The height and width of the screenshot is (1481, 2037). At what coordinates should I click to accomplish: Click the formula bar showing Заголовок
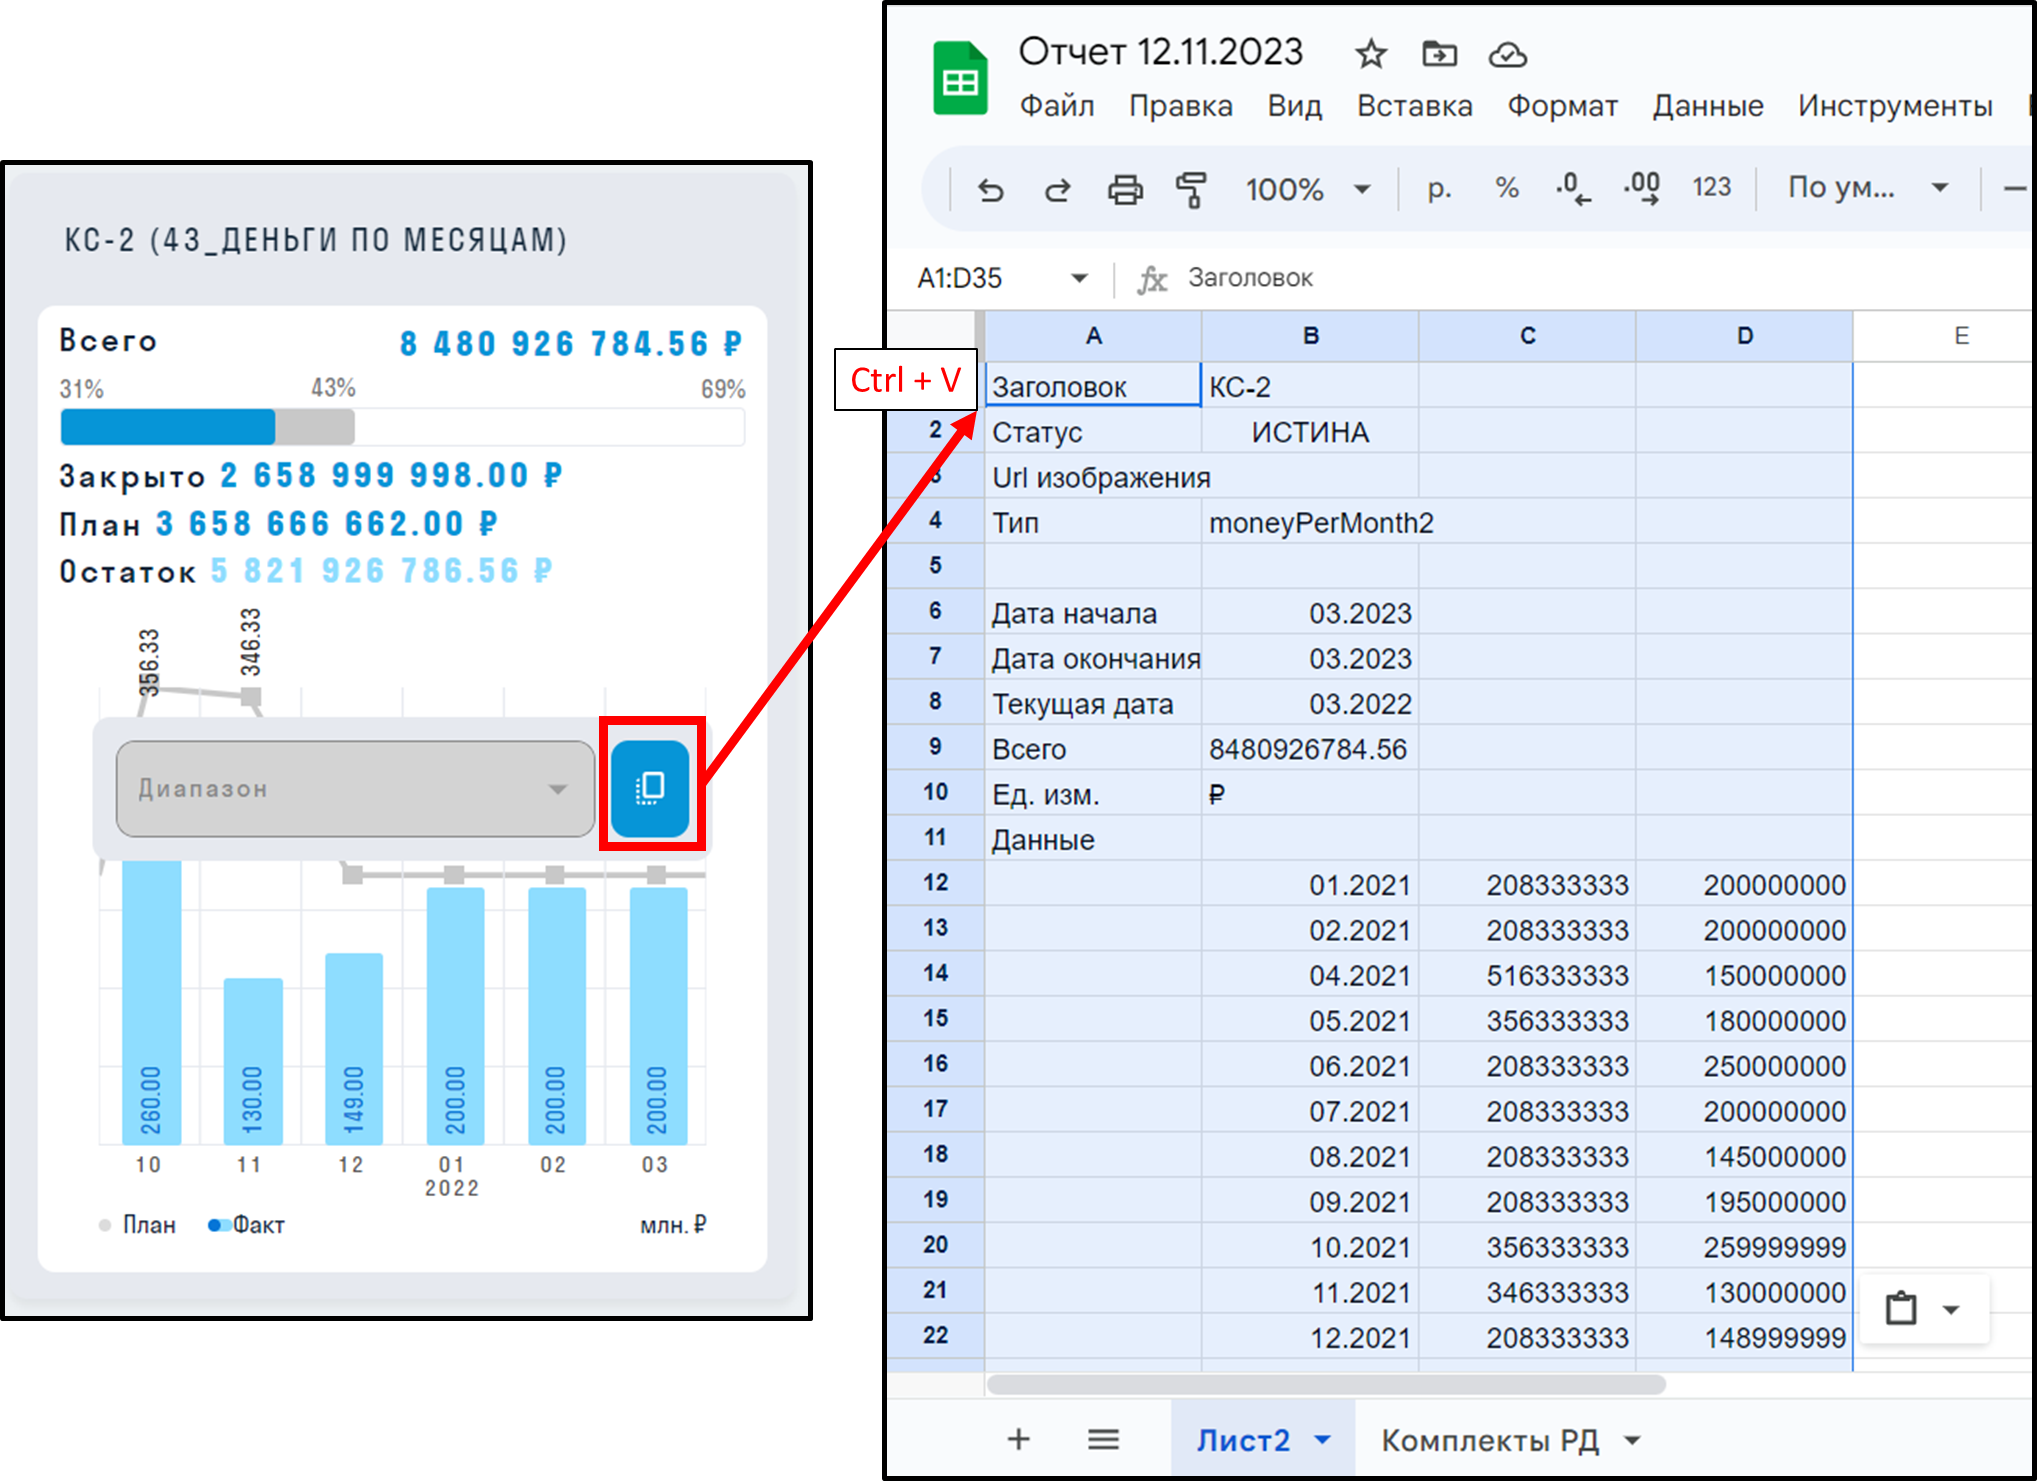[x=1250, y=278]
